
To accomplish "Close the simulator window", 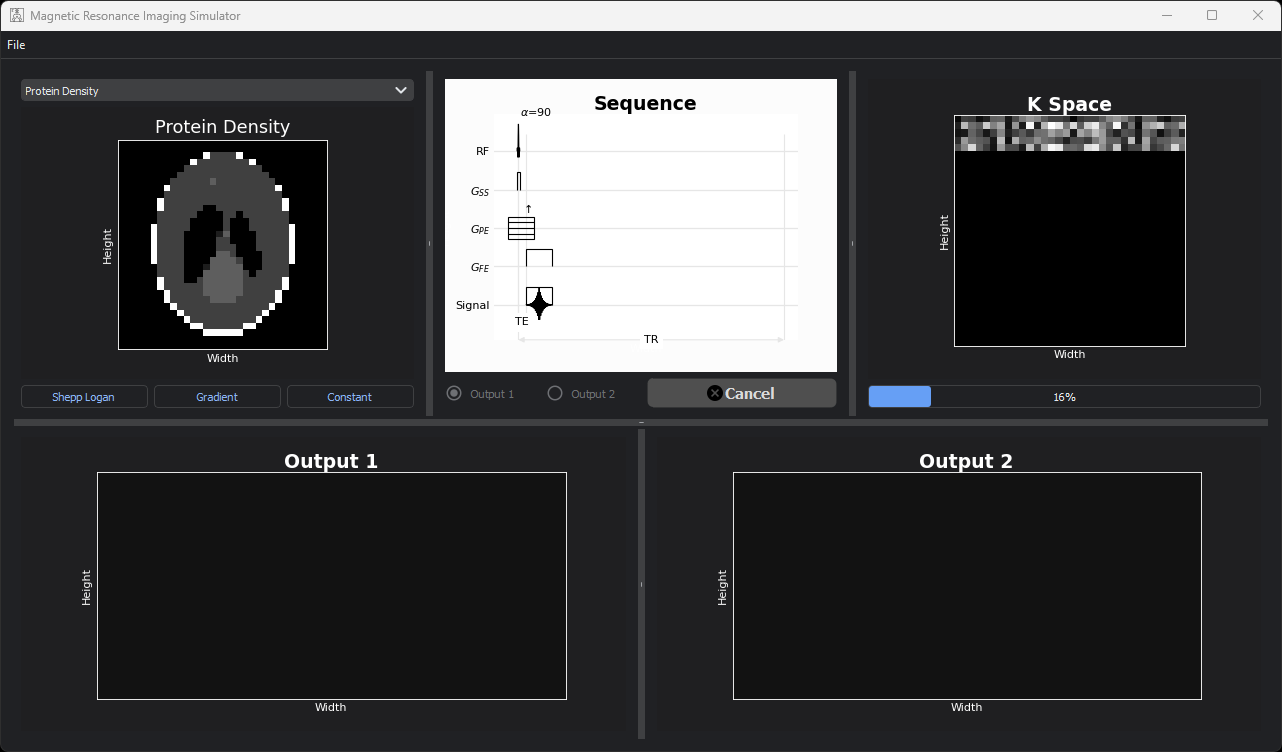I will 1258,15.
